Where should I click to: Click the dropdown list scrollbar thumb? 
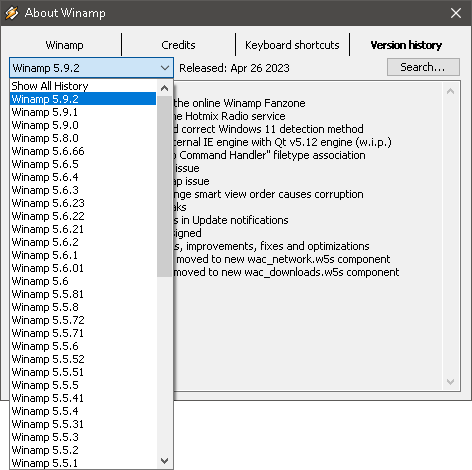click(164, 186)
